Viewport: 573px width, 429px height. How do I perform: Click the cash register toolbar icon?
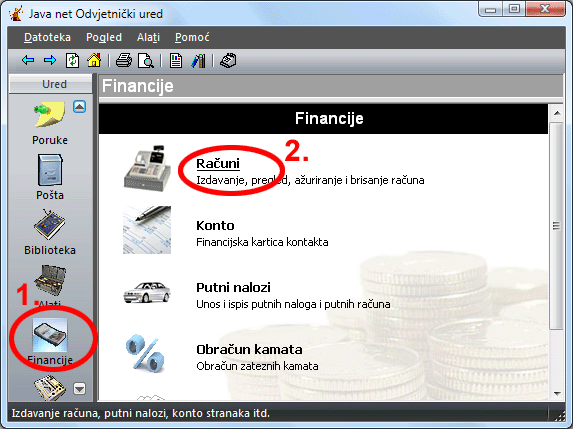(228, 60)
